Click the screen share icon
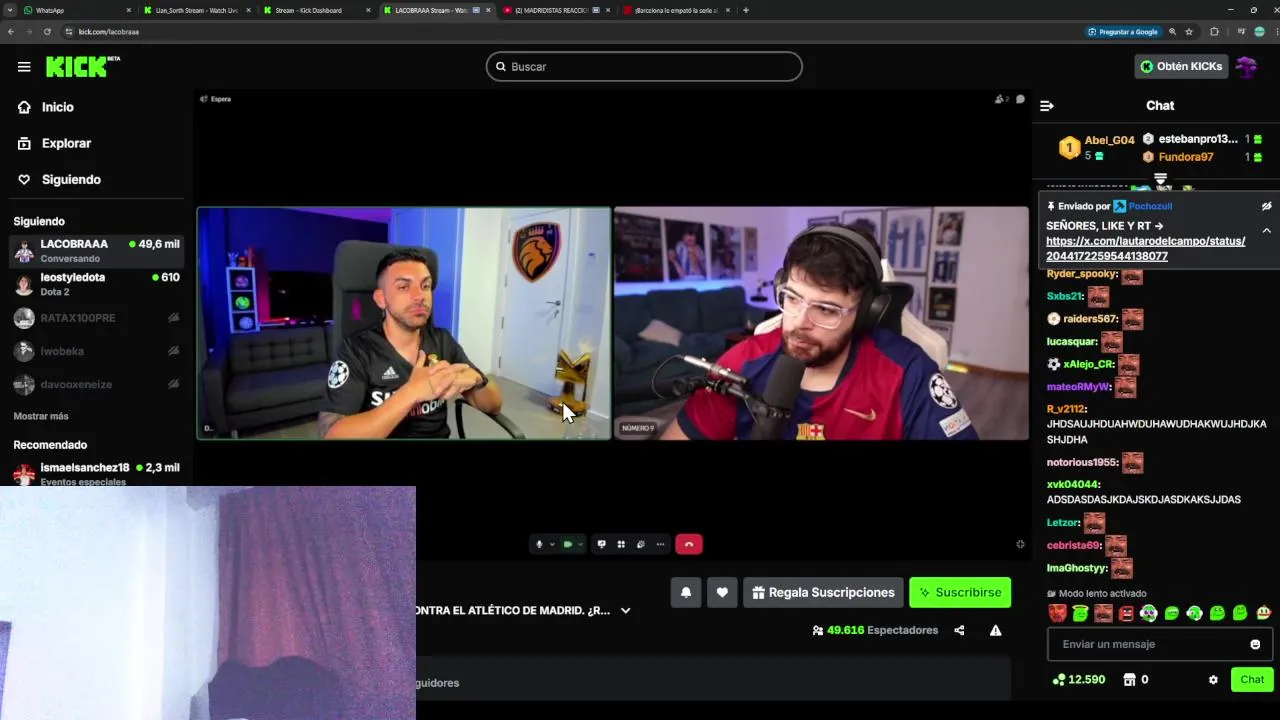 [601, 544]
